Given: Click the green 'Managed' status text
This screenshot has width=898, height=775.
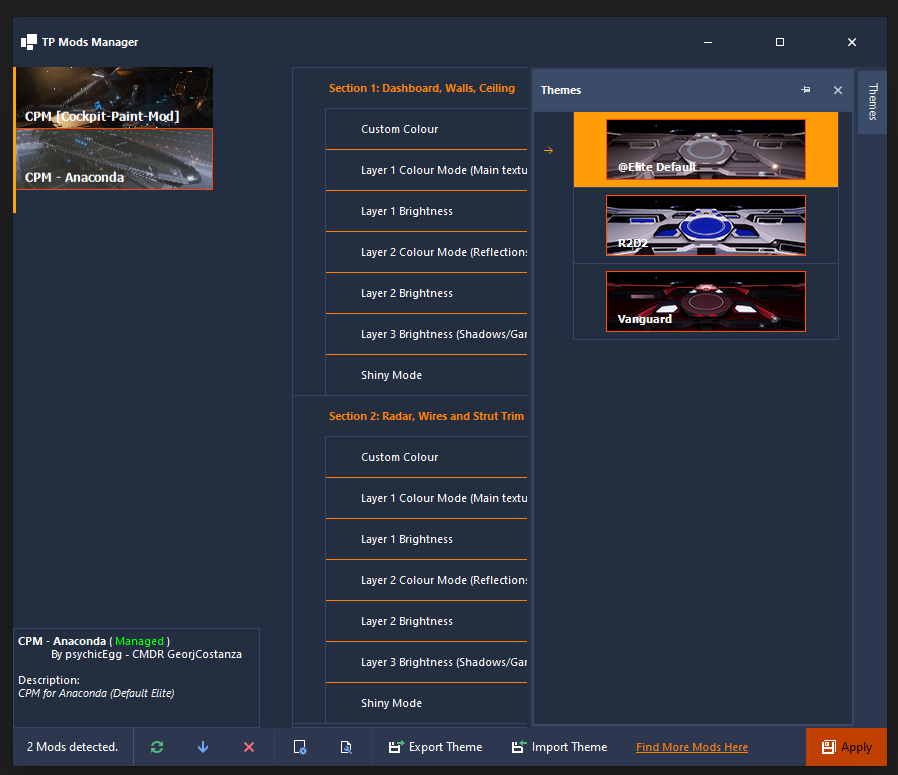Looking at the screenshot, I should [x=139, y=641].
